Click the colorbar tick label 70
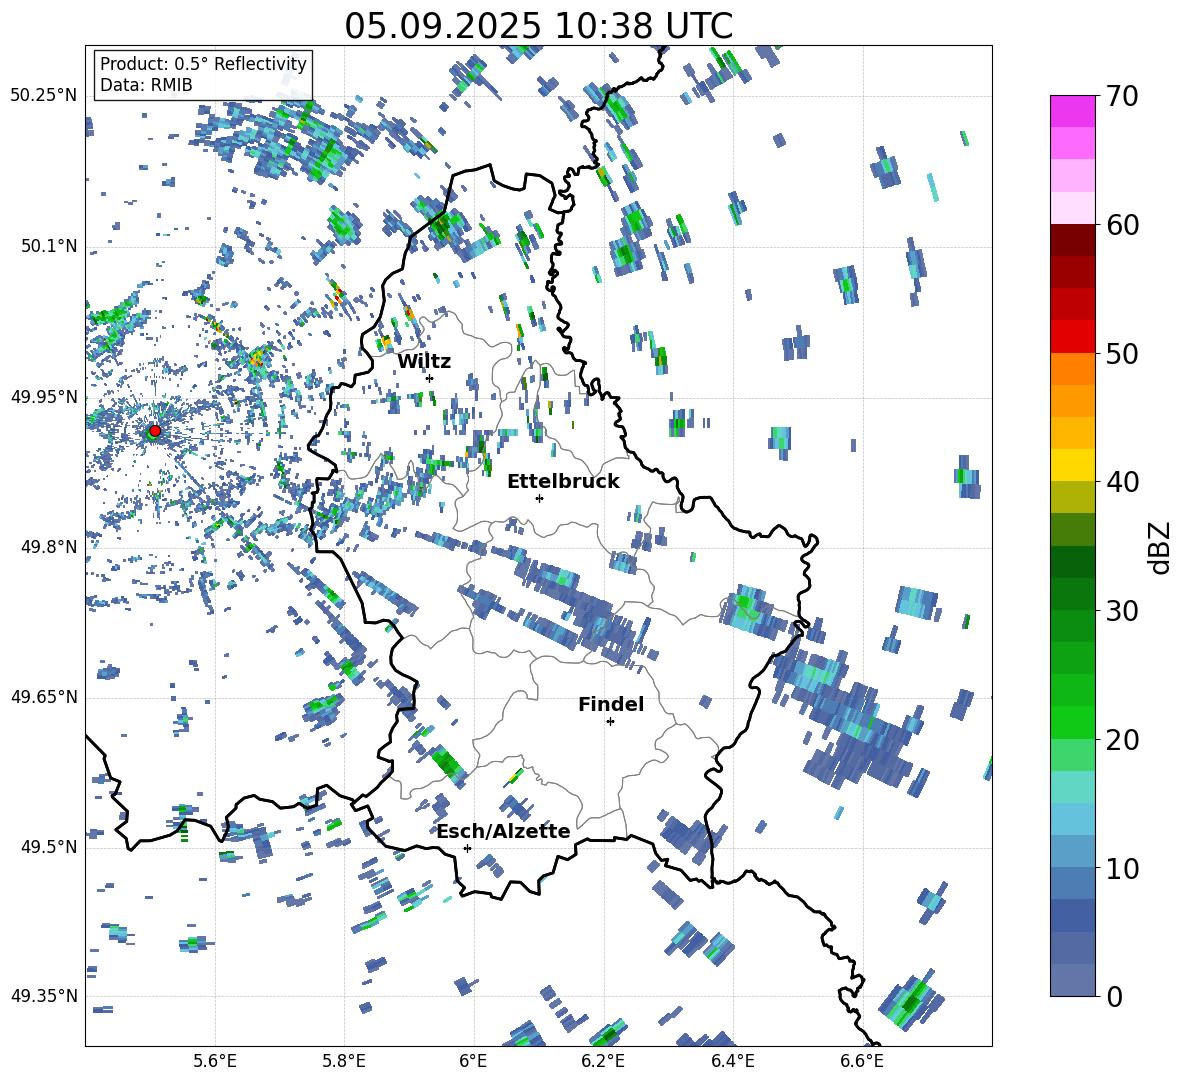 [x=1121, y=97]
